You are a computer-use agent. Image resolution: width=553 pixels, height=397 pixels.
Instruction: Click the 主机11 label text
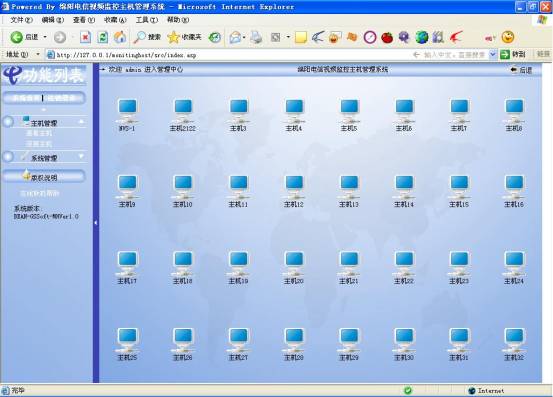(238, 204)
